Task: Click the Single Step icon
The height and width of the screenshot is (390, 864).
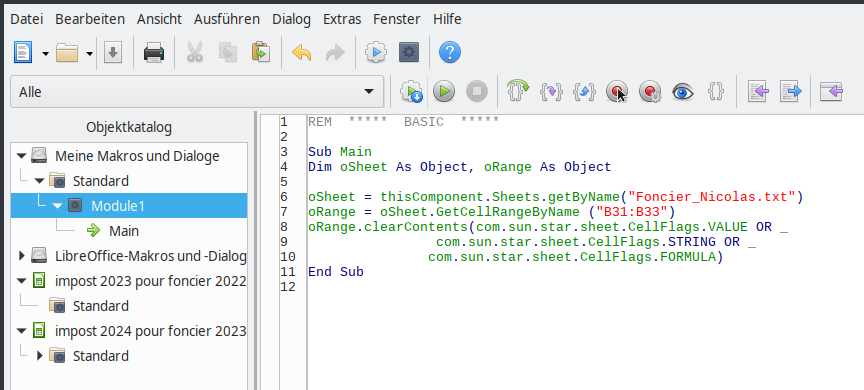Action: [551, 91]
